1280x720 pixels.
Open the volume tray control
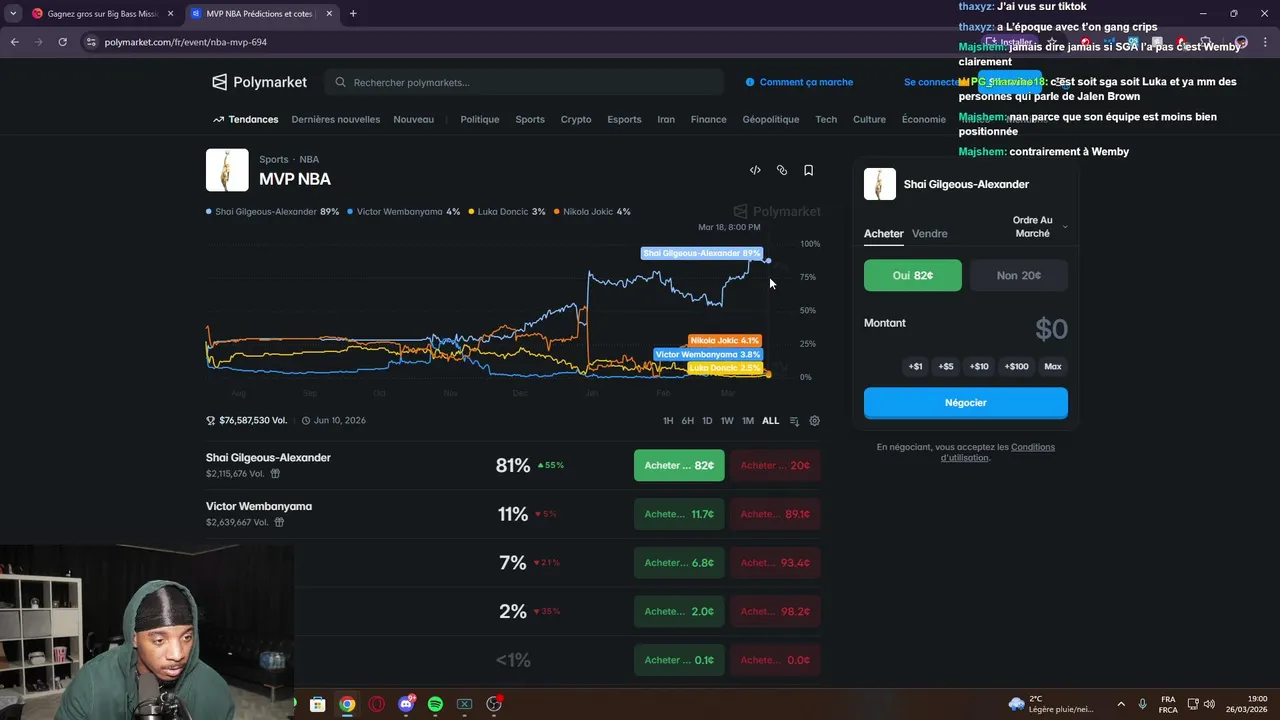[1209, 704]
